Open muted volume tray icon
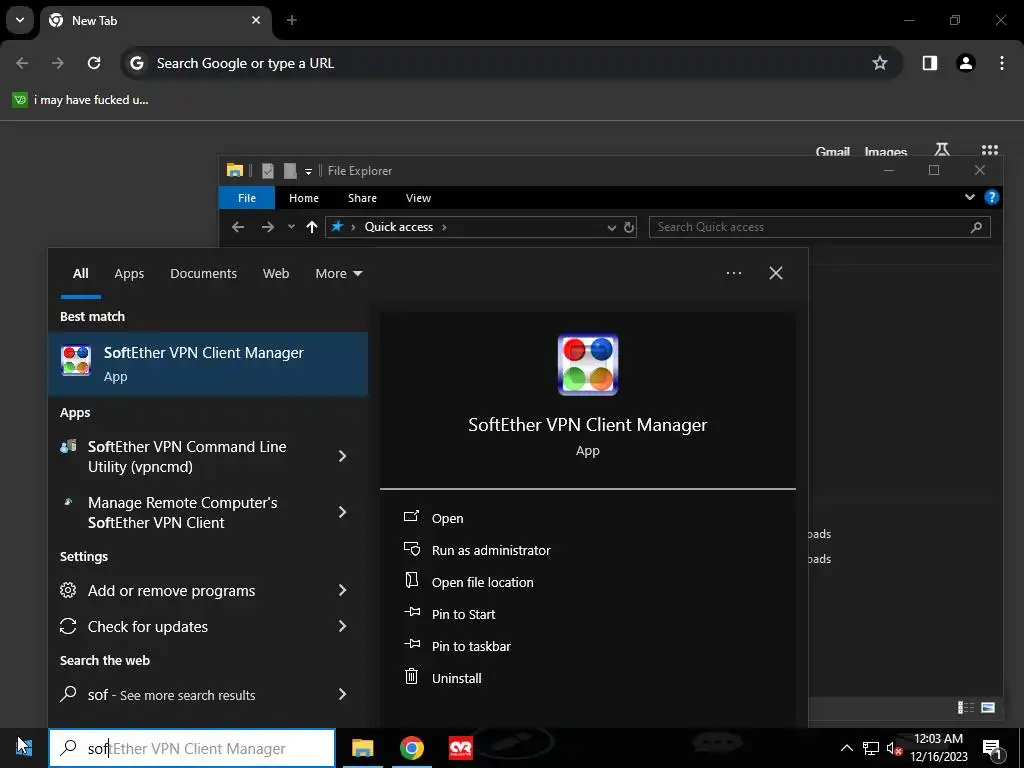Viewport: 1024px width, 768px height. (894, 748)
